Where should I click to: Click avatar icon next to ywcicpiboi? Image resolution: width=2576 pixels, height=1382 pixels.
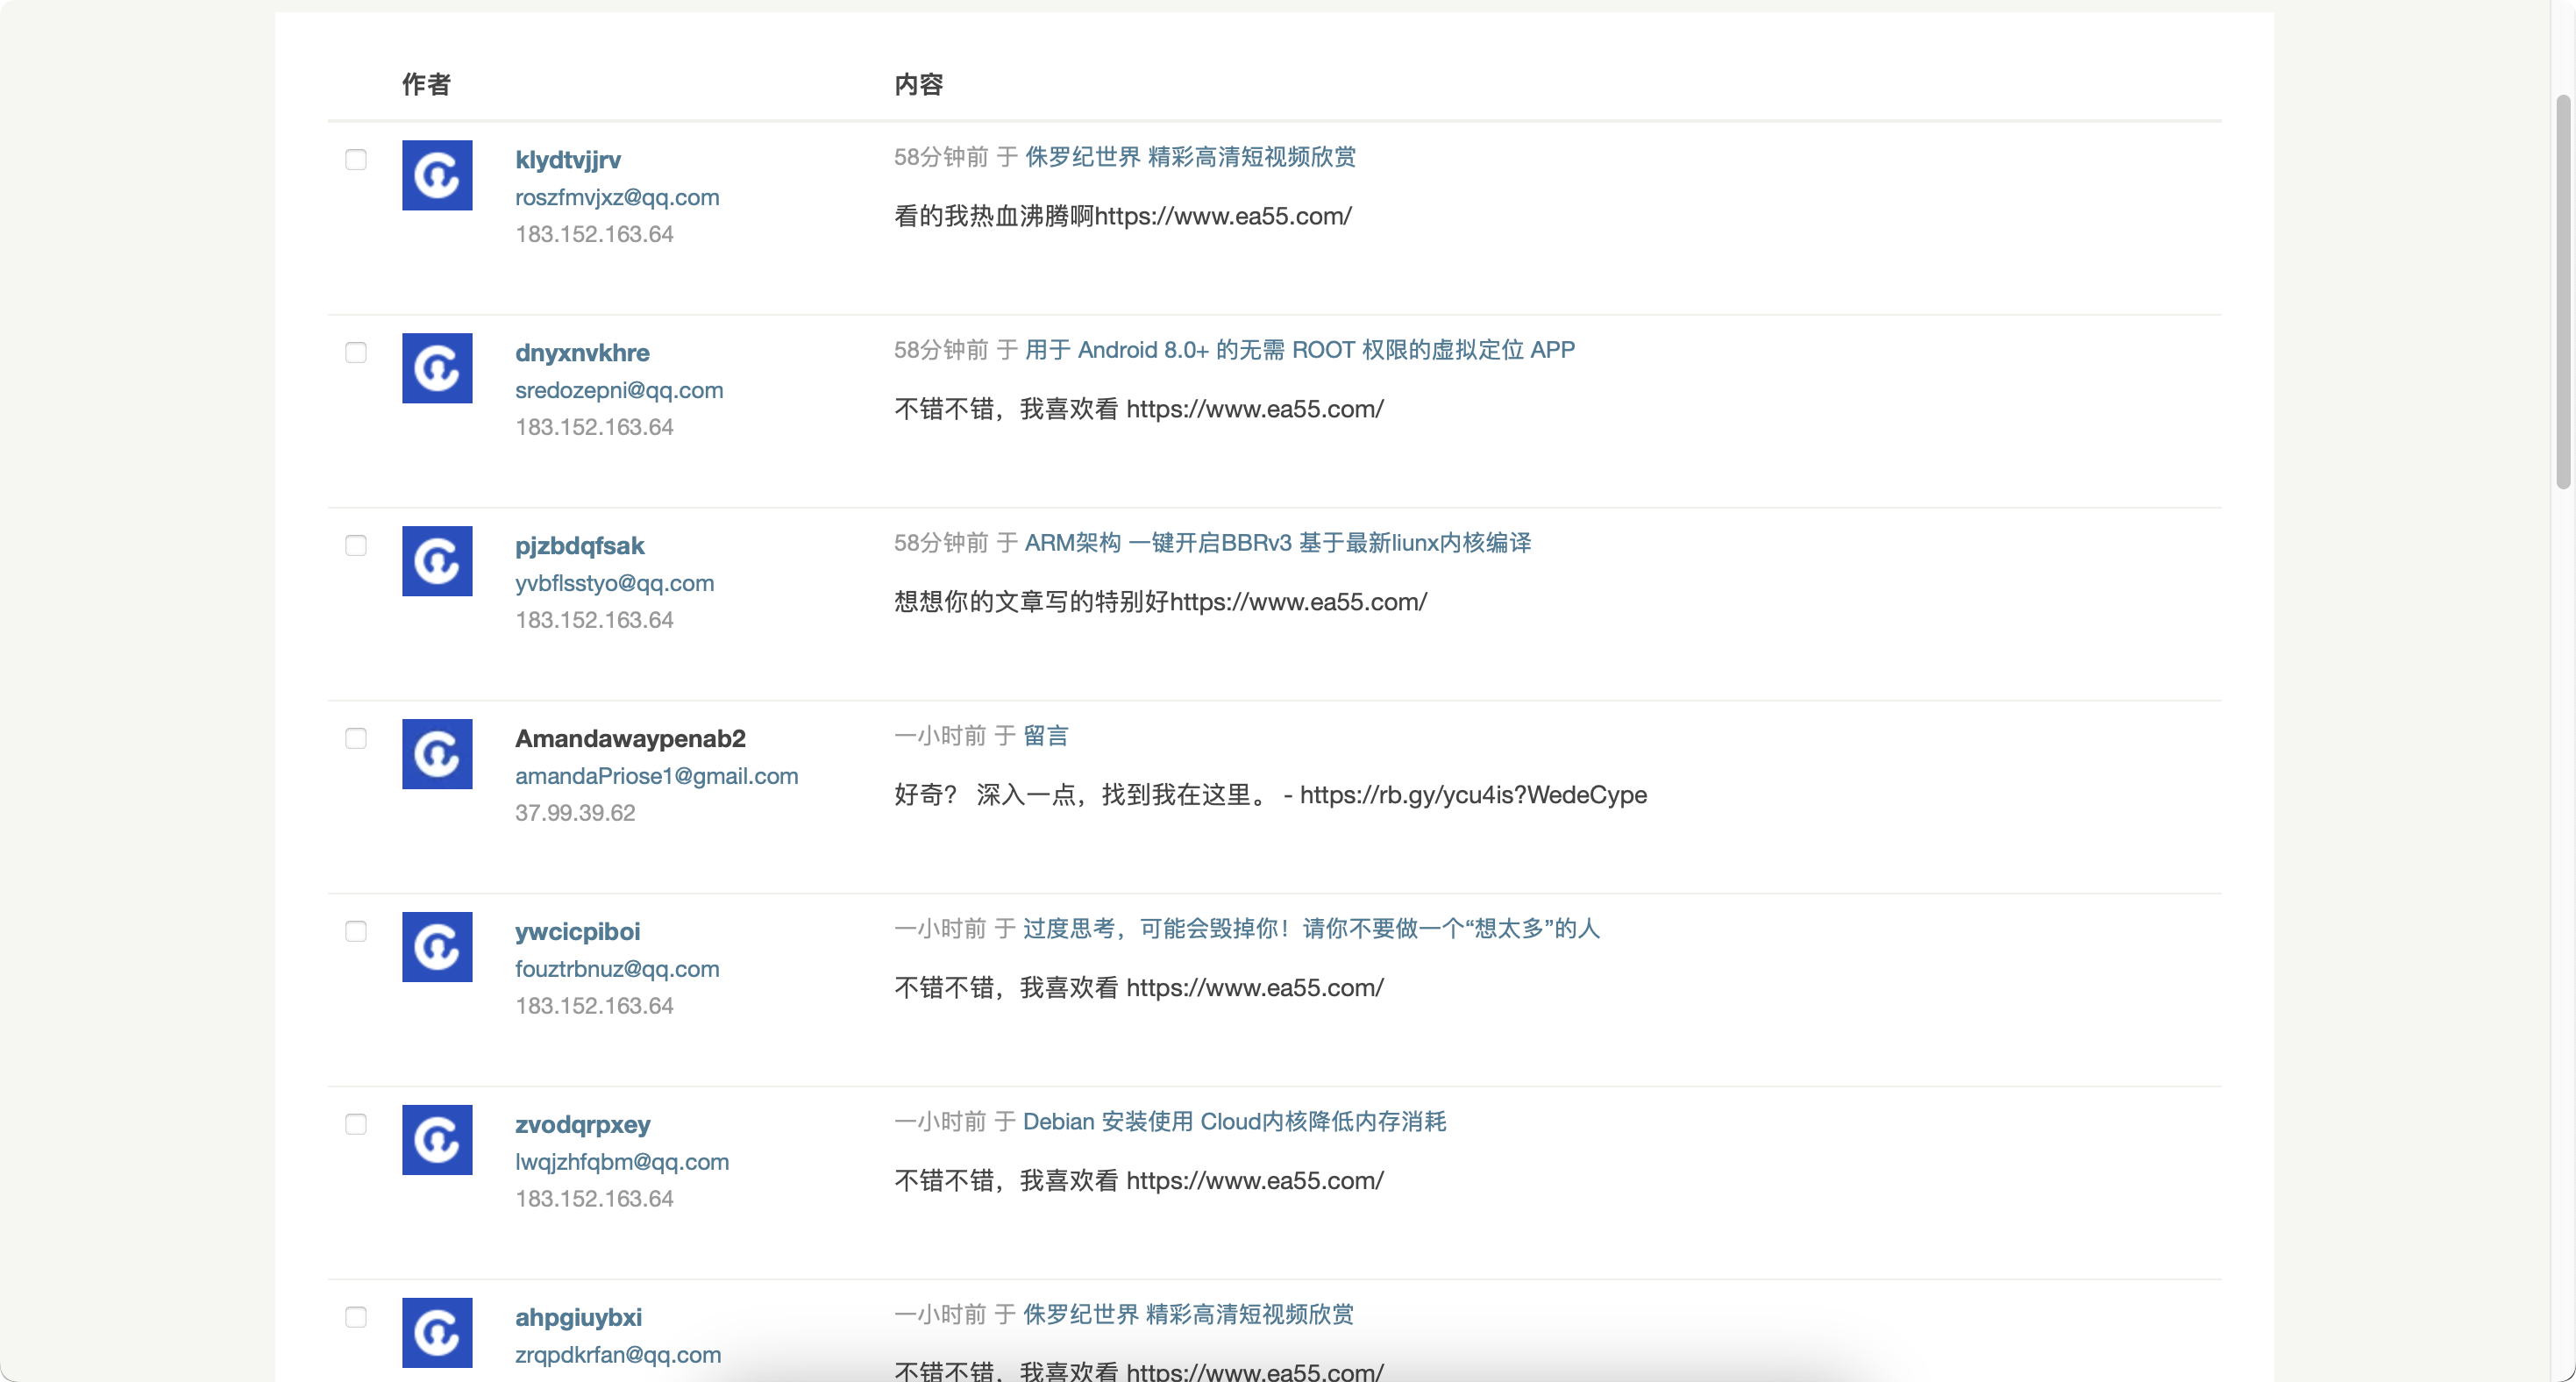point(437,947)
